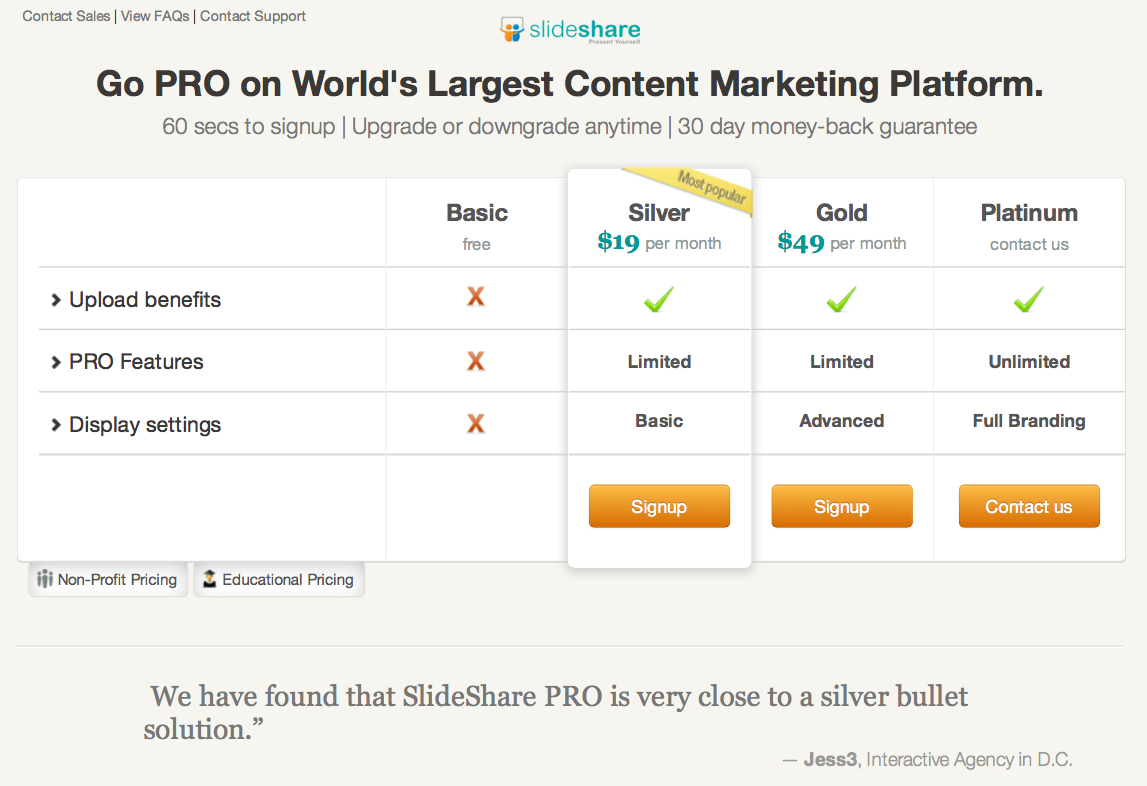The height and width of the screenshot is (786, 1147).
Task: Click the green checkmark under Gold plan
Action: pyautogui.click(x=841, y=299)
